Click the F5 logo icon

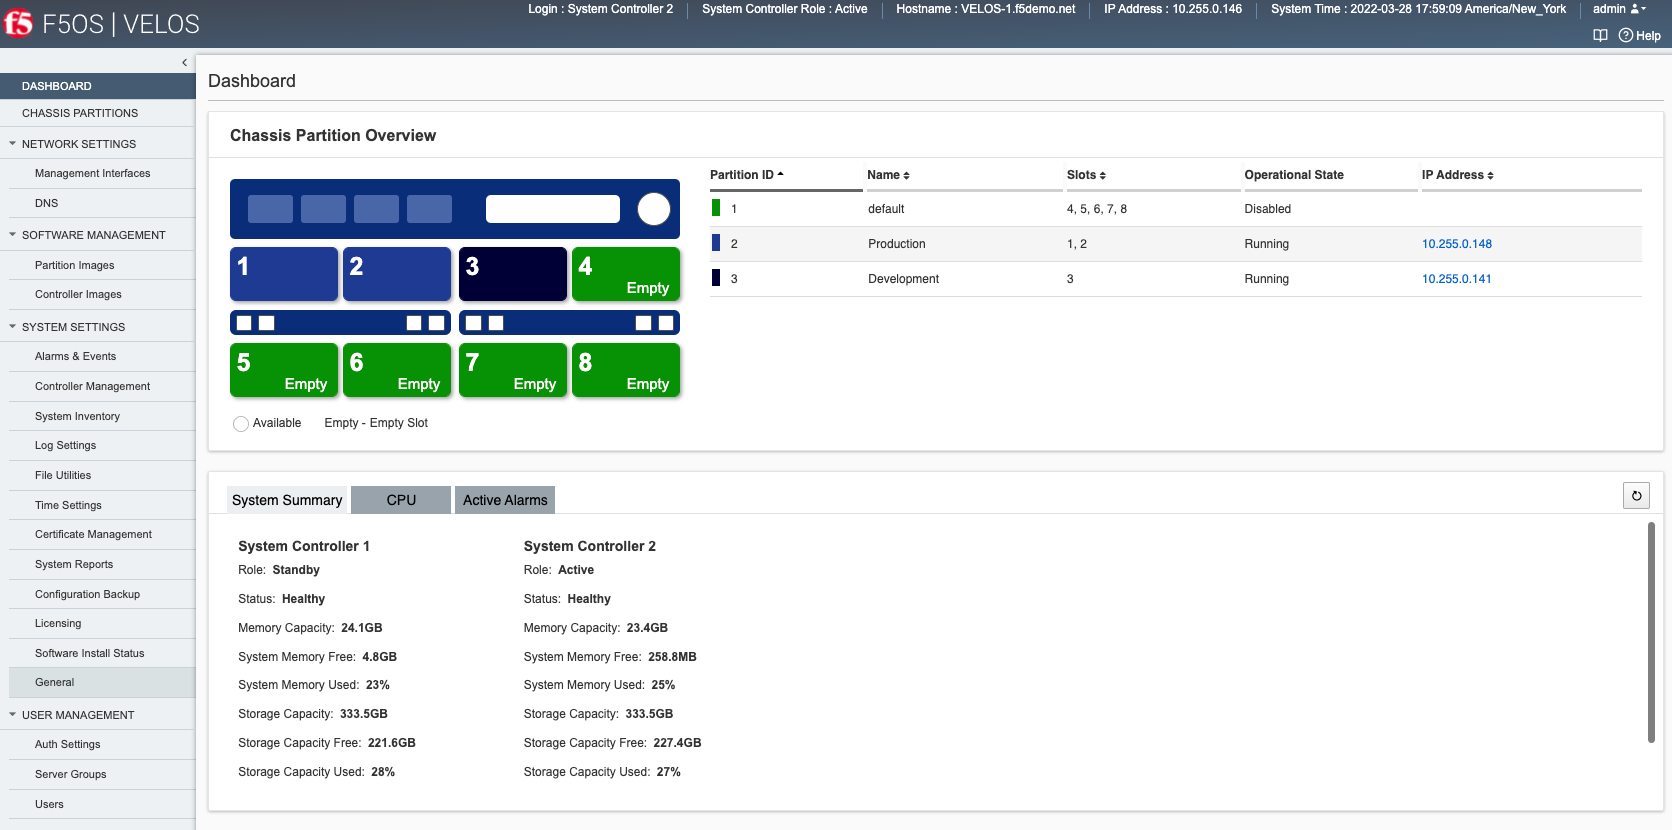18,23
